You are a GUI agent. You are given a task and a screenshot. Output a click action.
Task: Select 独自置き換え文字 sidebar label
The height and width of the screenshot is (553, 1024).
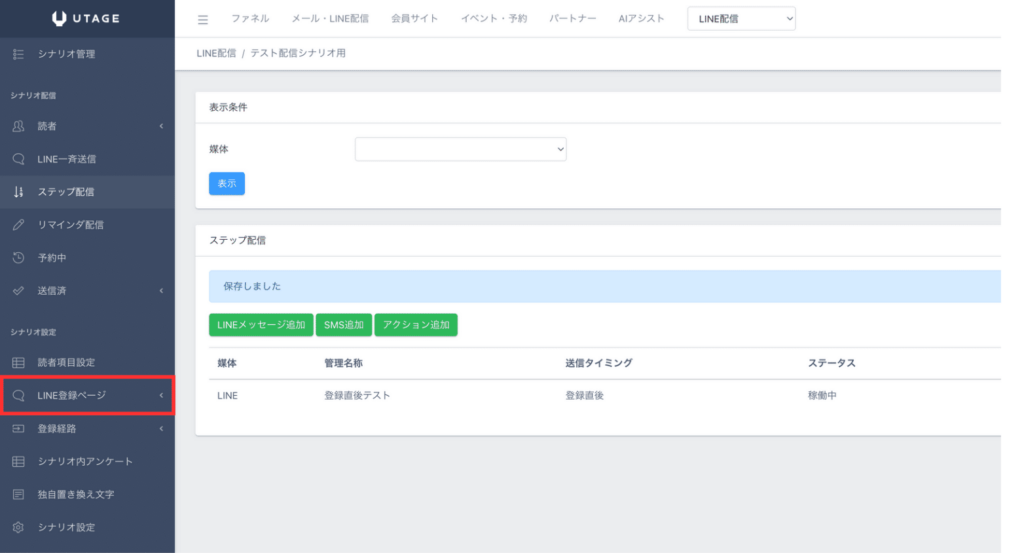click(x=76, y=494)
